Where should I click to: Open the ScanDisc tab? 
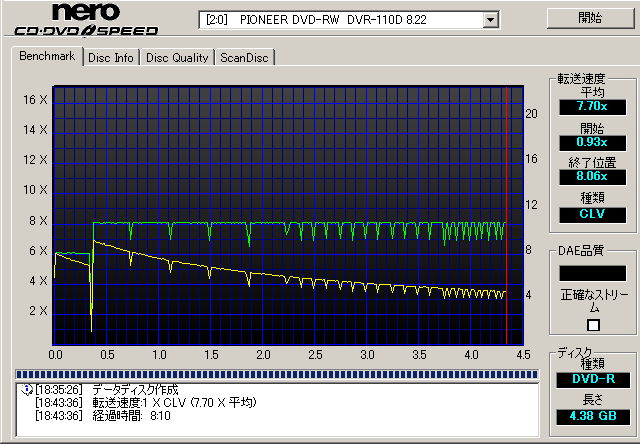pyautogui.click(x=244, y=58)
